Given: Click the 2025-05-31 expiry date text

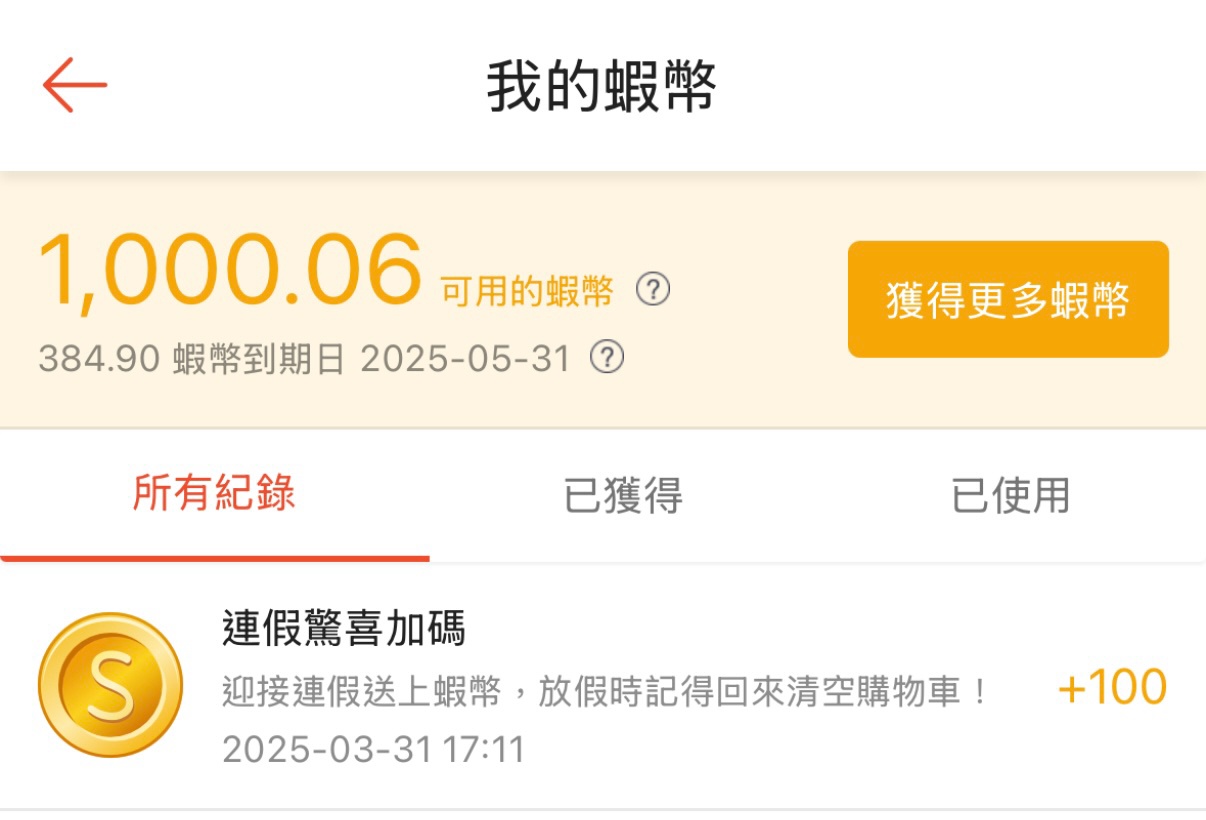Looking at the screenshot, I should pos(465,358).
